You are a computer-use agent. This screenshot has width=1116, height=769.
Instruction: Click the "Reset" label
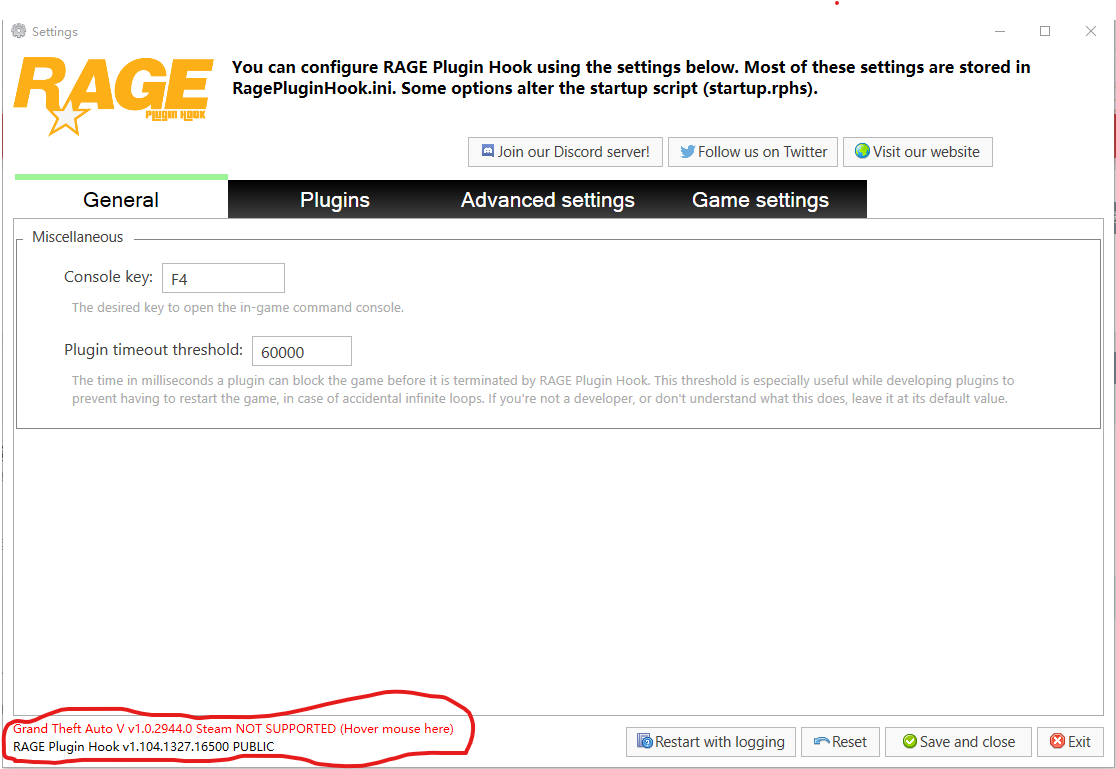click(x=849, y=742)
